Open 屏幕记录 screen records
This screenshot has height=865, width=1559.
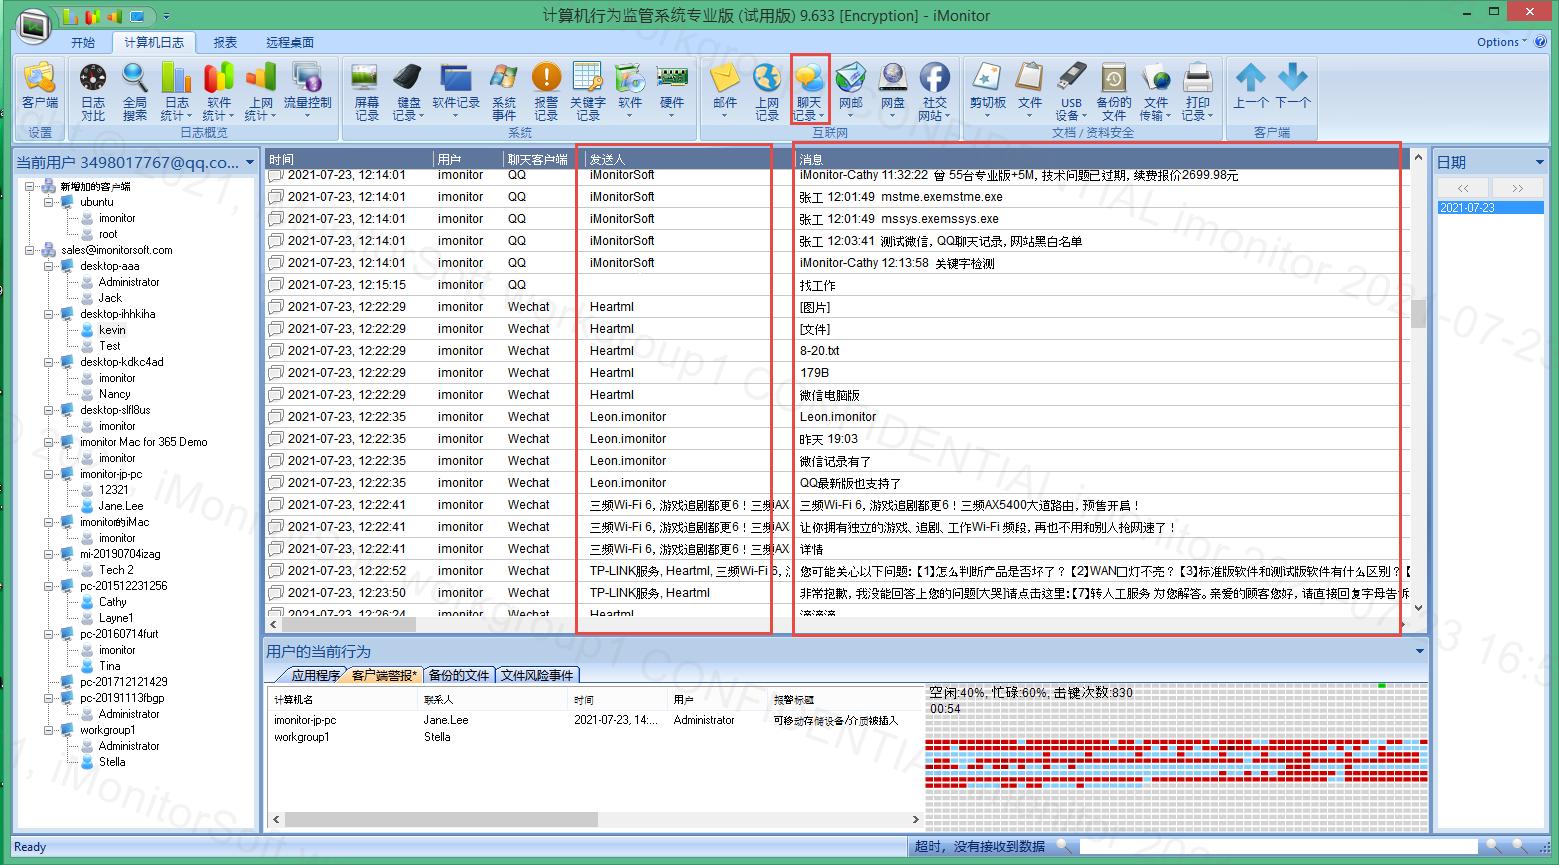(x=367, y=91)
